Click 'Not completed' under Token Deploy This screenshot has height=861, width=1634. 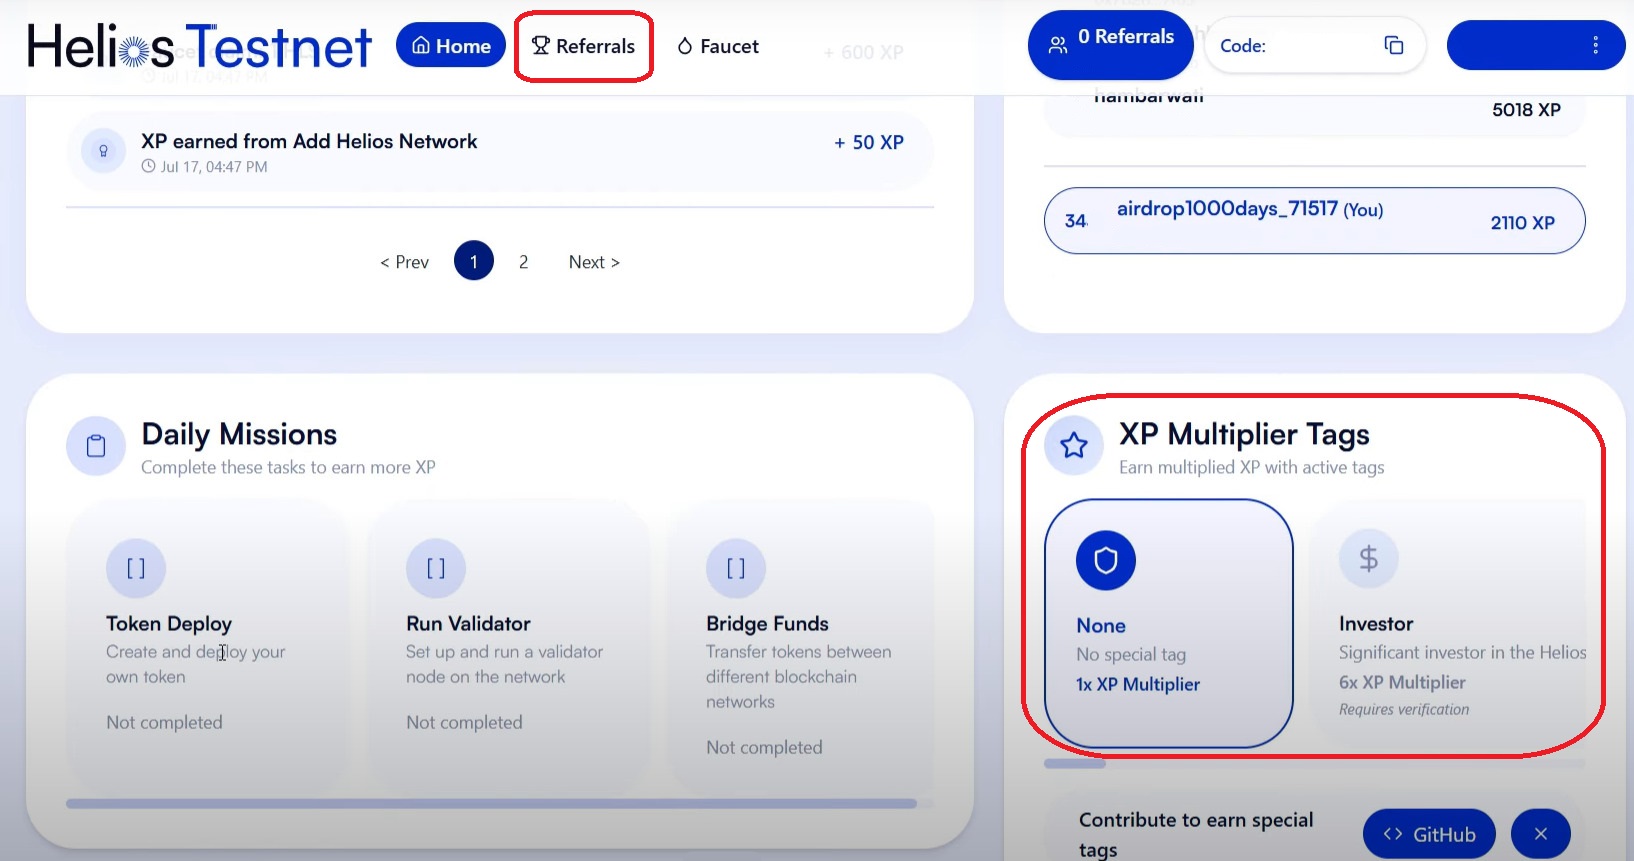click(x=165, y=722)
